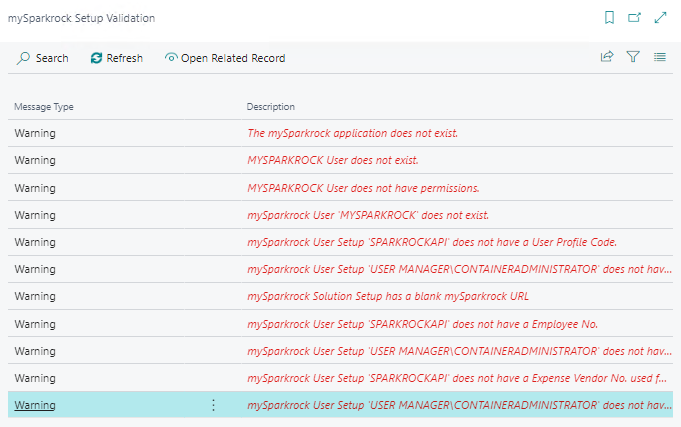Open the filter pane icon
This screenshot has height=427, width=681.
pos(633,57)
